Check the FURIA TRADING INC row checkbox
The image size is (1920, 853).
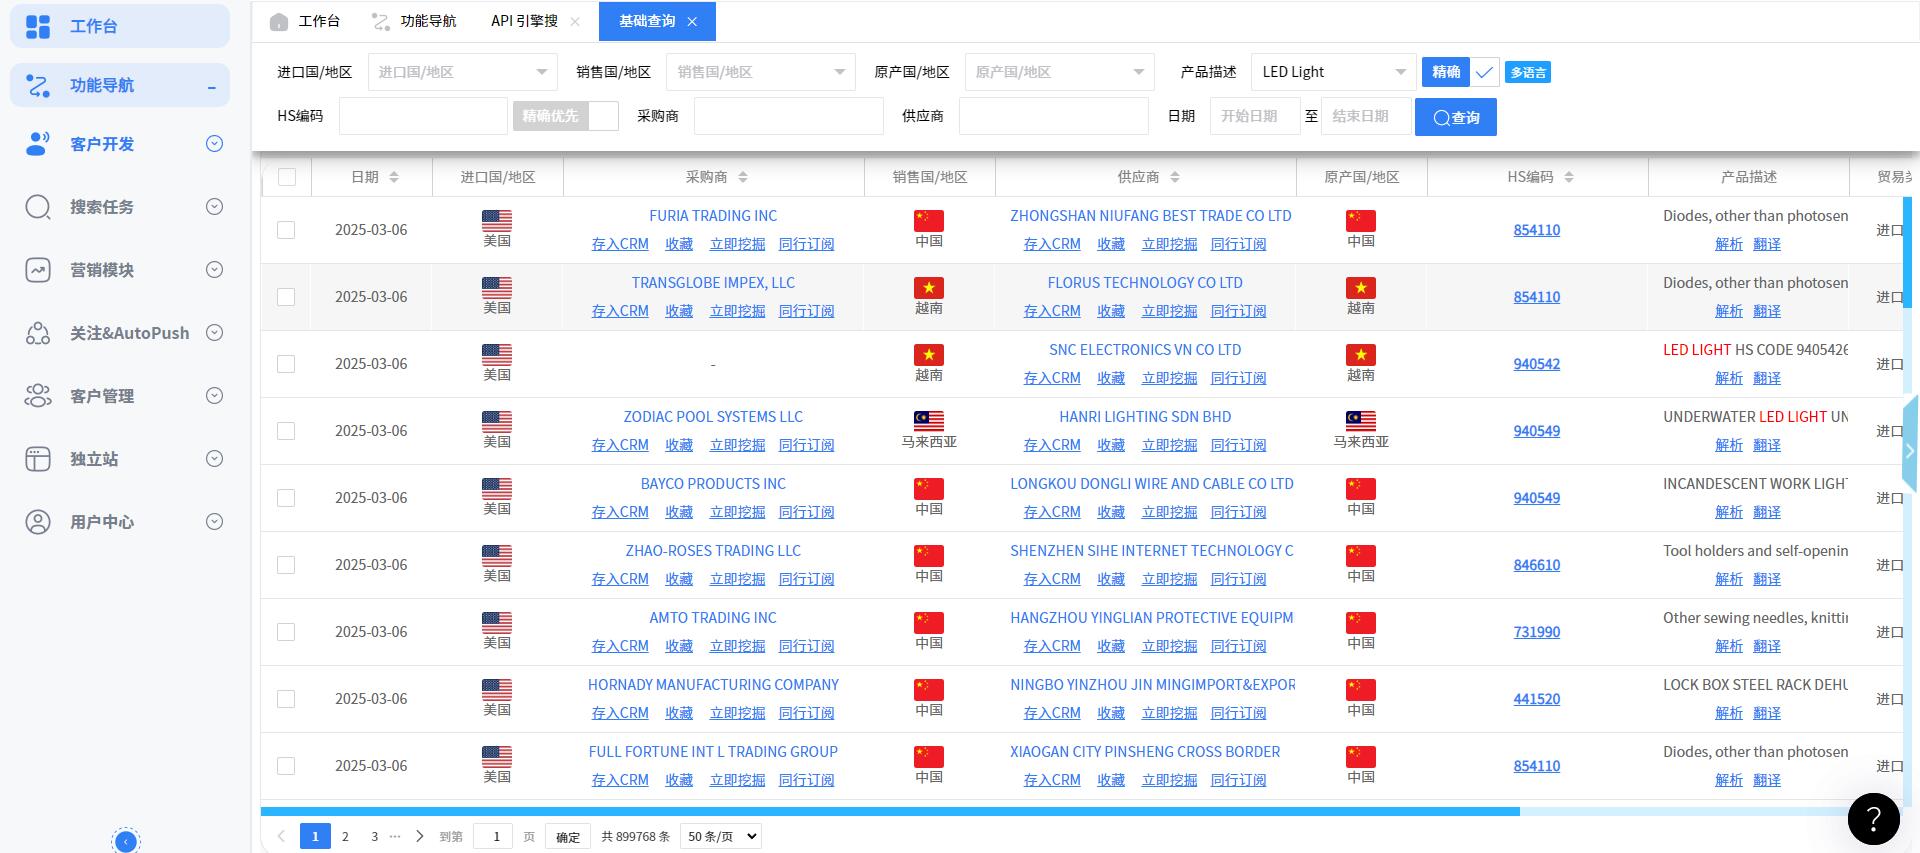point(286,230)
